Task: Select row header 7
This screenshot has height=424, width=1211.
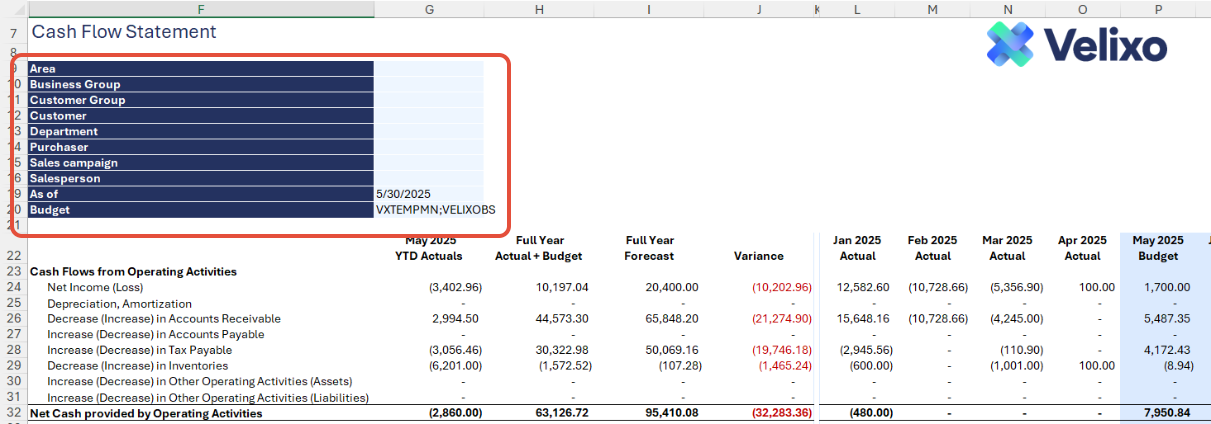Action: click(x=14, y=33)
